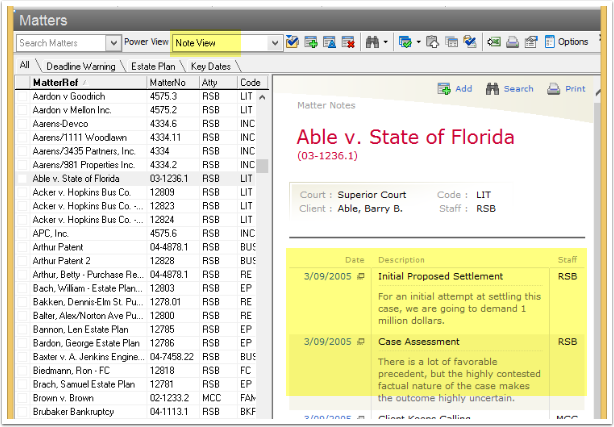The height and width of the screenshot is (427, 614).
Task: Sort by the Atty column header
Action: (218, 83)
